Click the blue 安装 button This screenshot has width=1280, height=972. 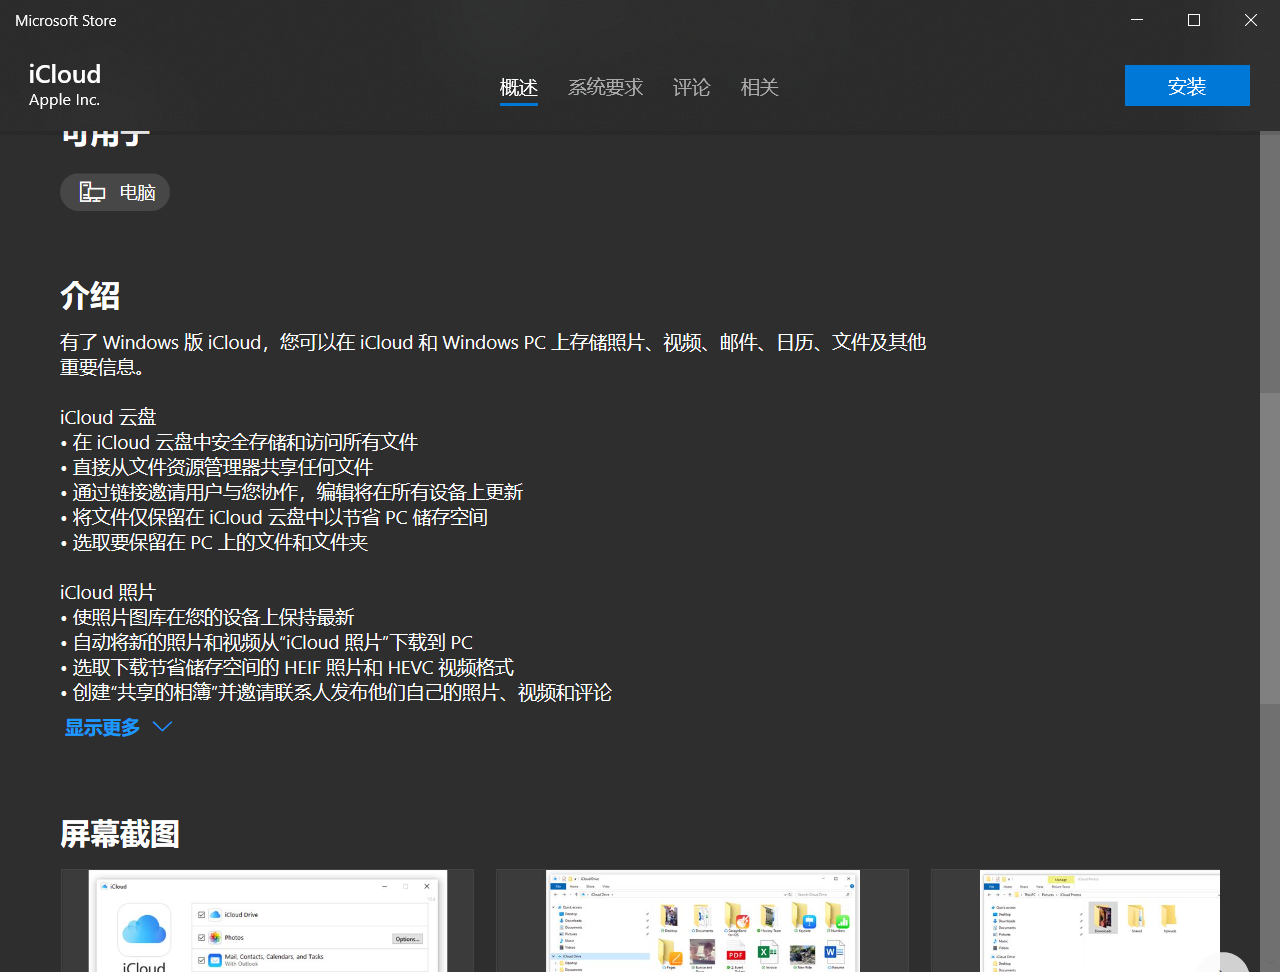(x=1187, y=85)
